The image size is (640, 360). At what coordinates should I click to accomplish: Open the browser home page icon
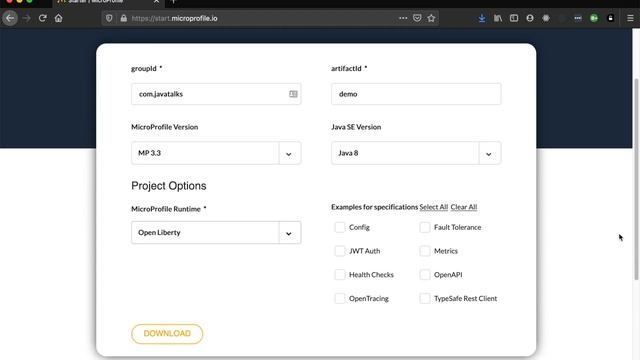tap(58, 18)
